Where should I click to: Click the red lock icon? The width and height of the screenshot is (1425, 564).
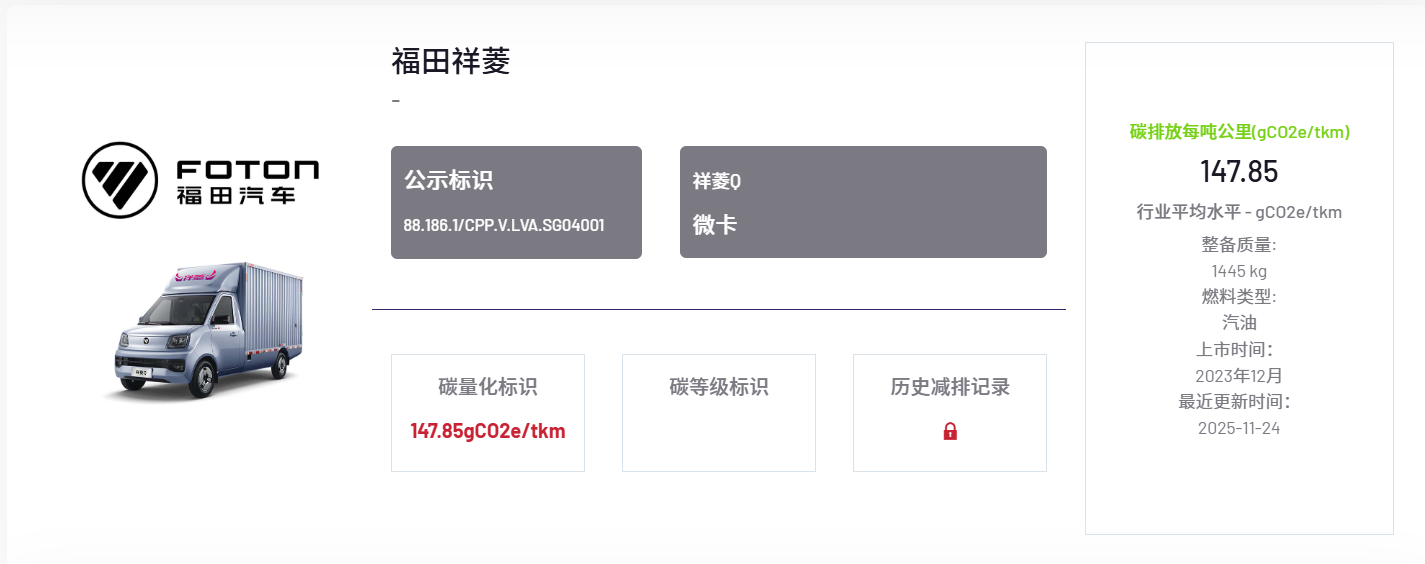point(950,432)
